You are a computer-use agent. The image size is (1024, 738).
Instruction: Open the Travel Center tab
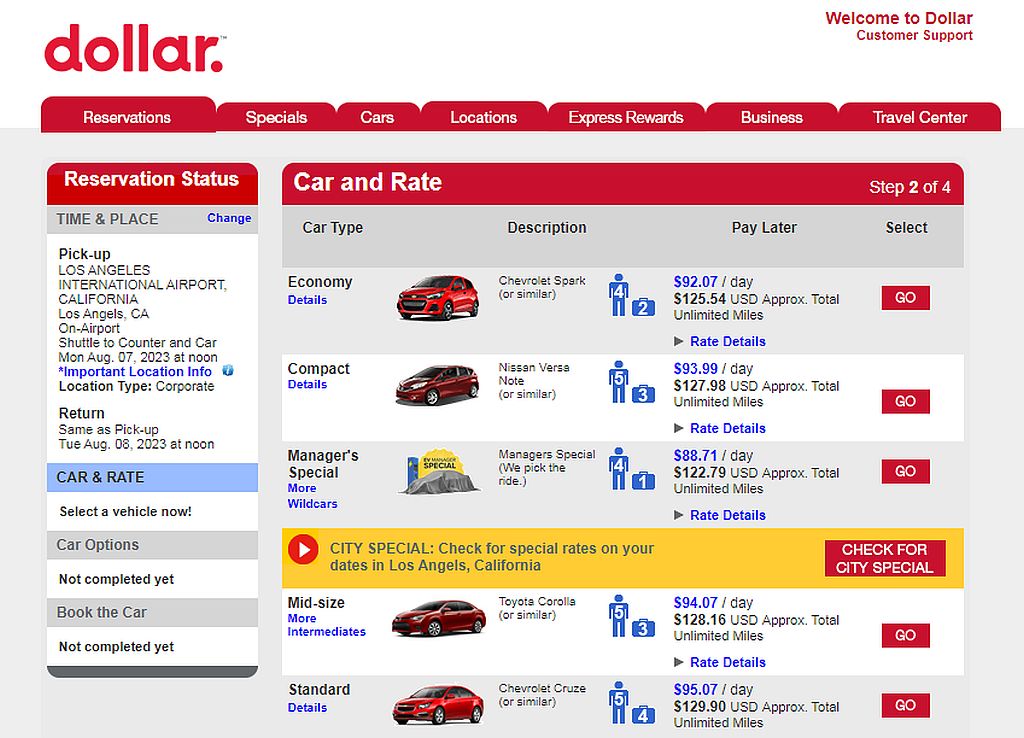click(919, 117)
